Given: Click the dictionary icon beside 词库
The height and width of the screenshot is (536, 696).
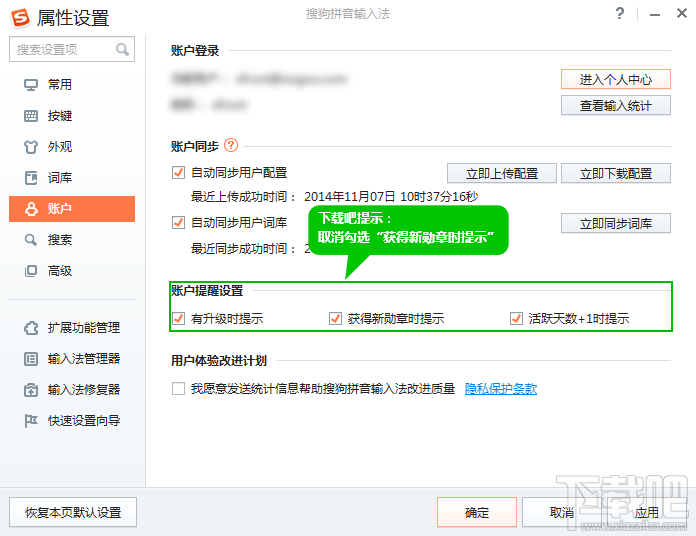Looking at the screenshot, I should (31, 178).
